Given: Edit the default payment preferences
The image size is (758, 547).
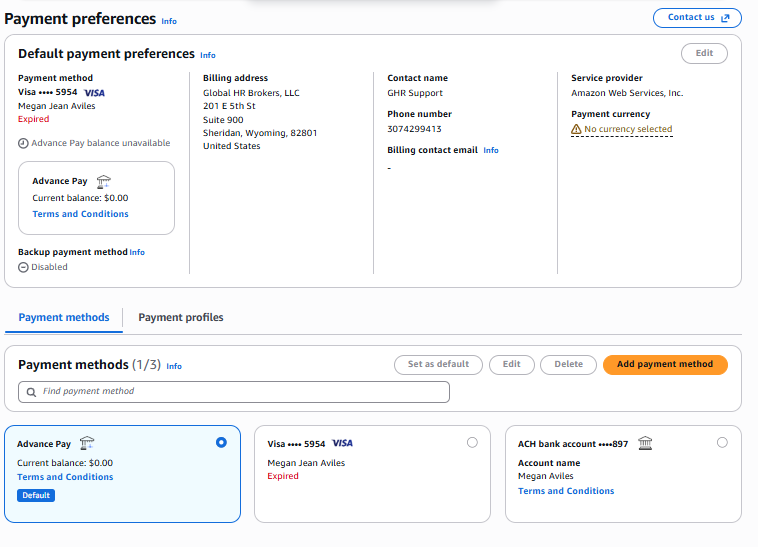Looking at the screenshot, I should click(x=704, y=53).
